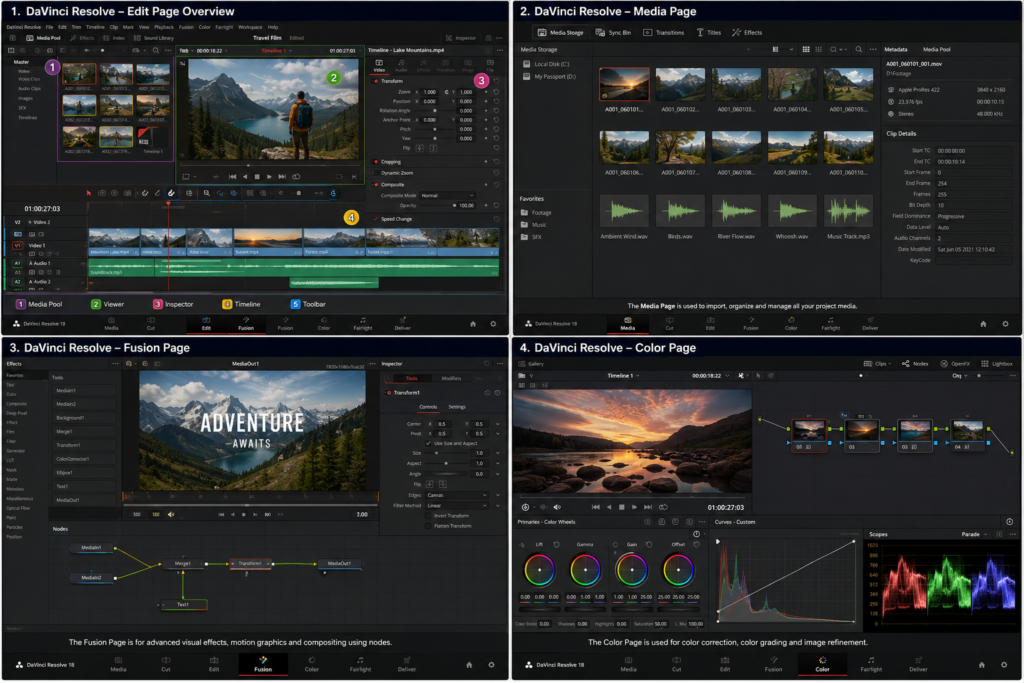
Task: Open three-dot options menu in Media Page toolbar
Action: [x=873, y=50]
